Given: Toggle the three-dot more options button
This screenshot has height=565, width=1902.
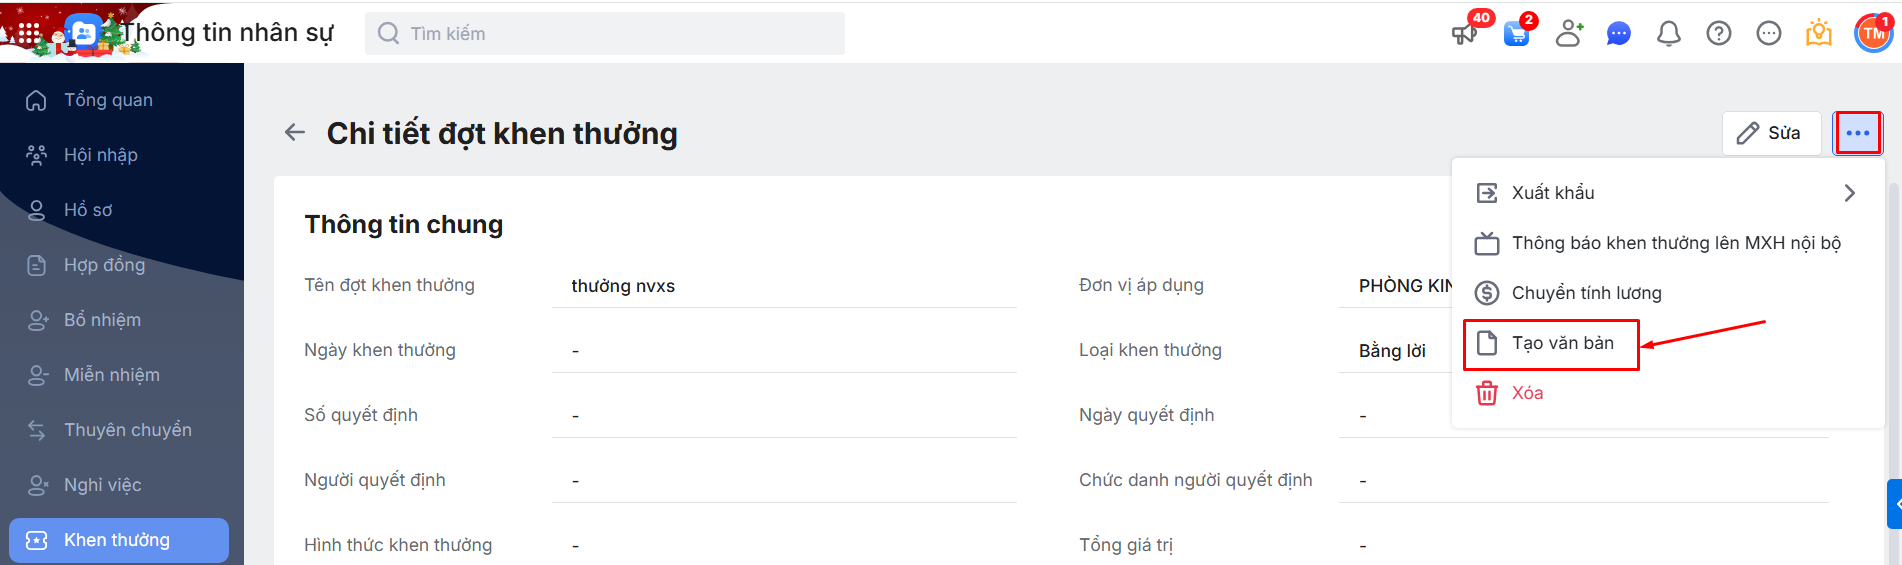Looking at the screenshot, I should (1857, 133).
